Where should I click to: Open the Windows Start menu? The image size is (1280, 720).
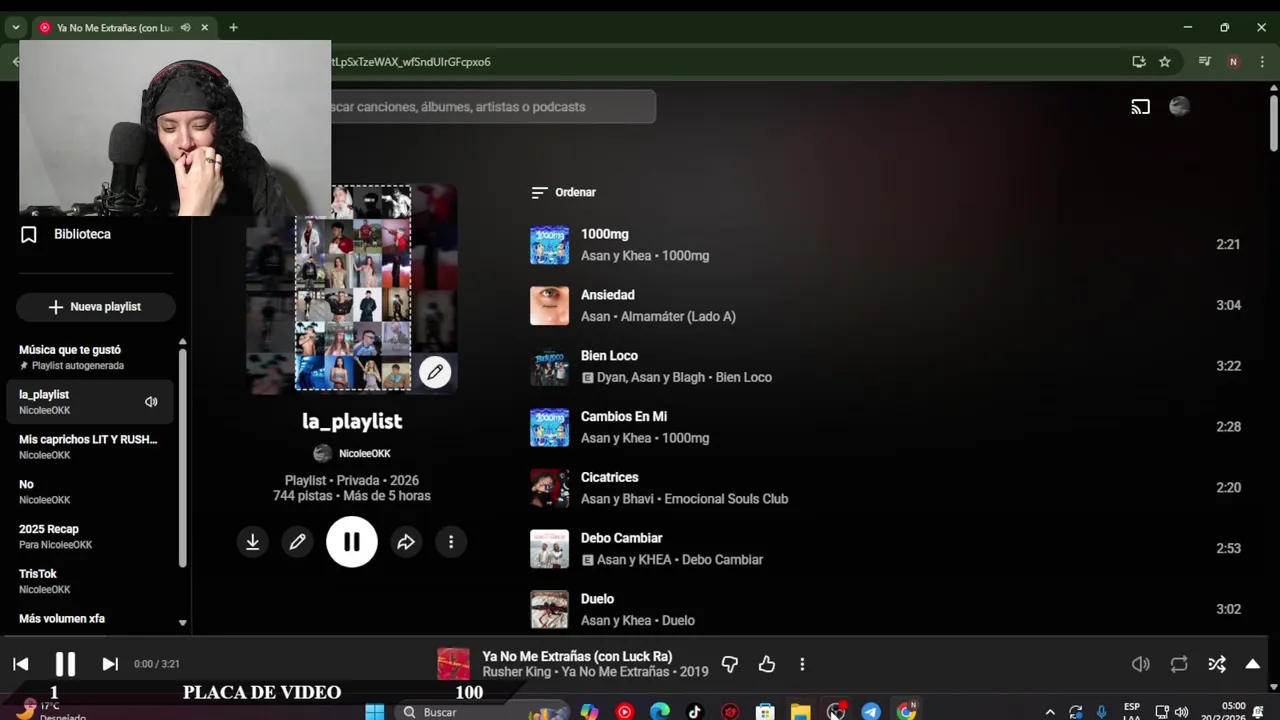pyautogui.click(x=375, y=712)
